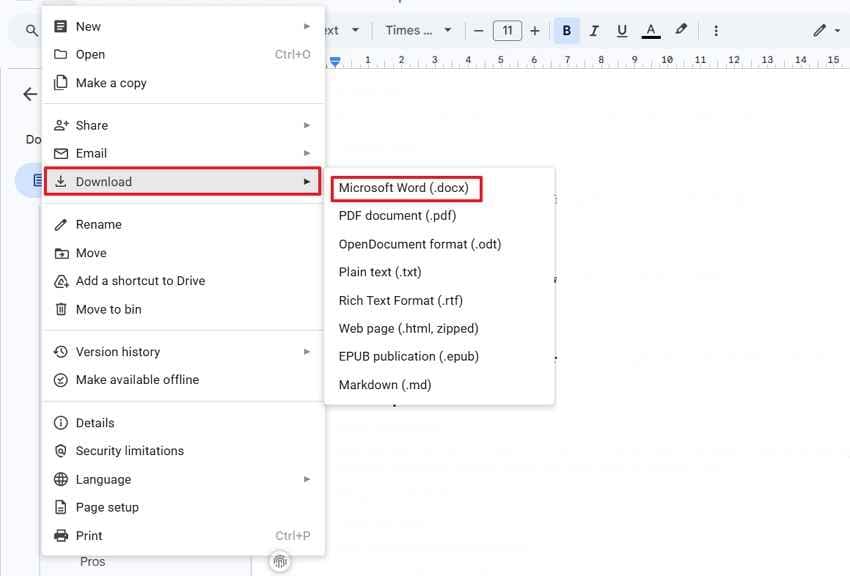Click the Move folder icon

pos(61,253)
